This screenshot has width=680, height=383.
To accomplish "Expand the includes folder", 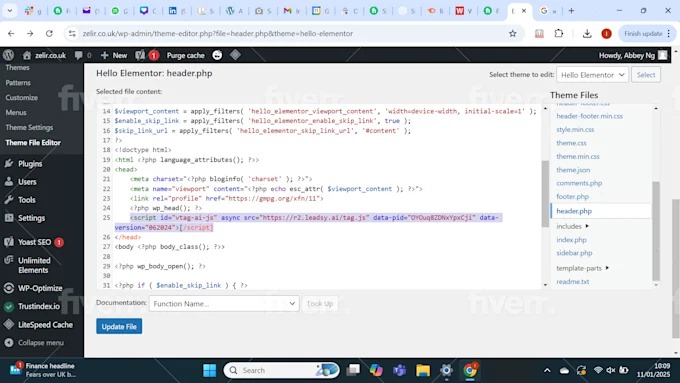I will (x=572, y=226).
